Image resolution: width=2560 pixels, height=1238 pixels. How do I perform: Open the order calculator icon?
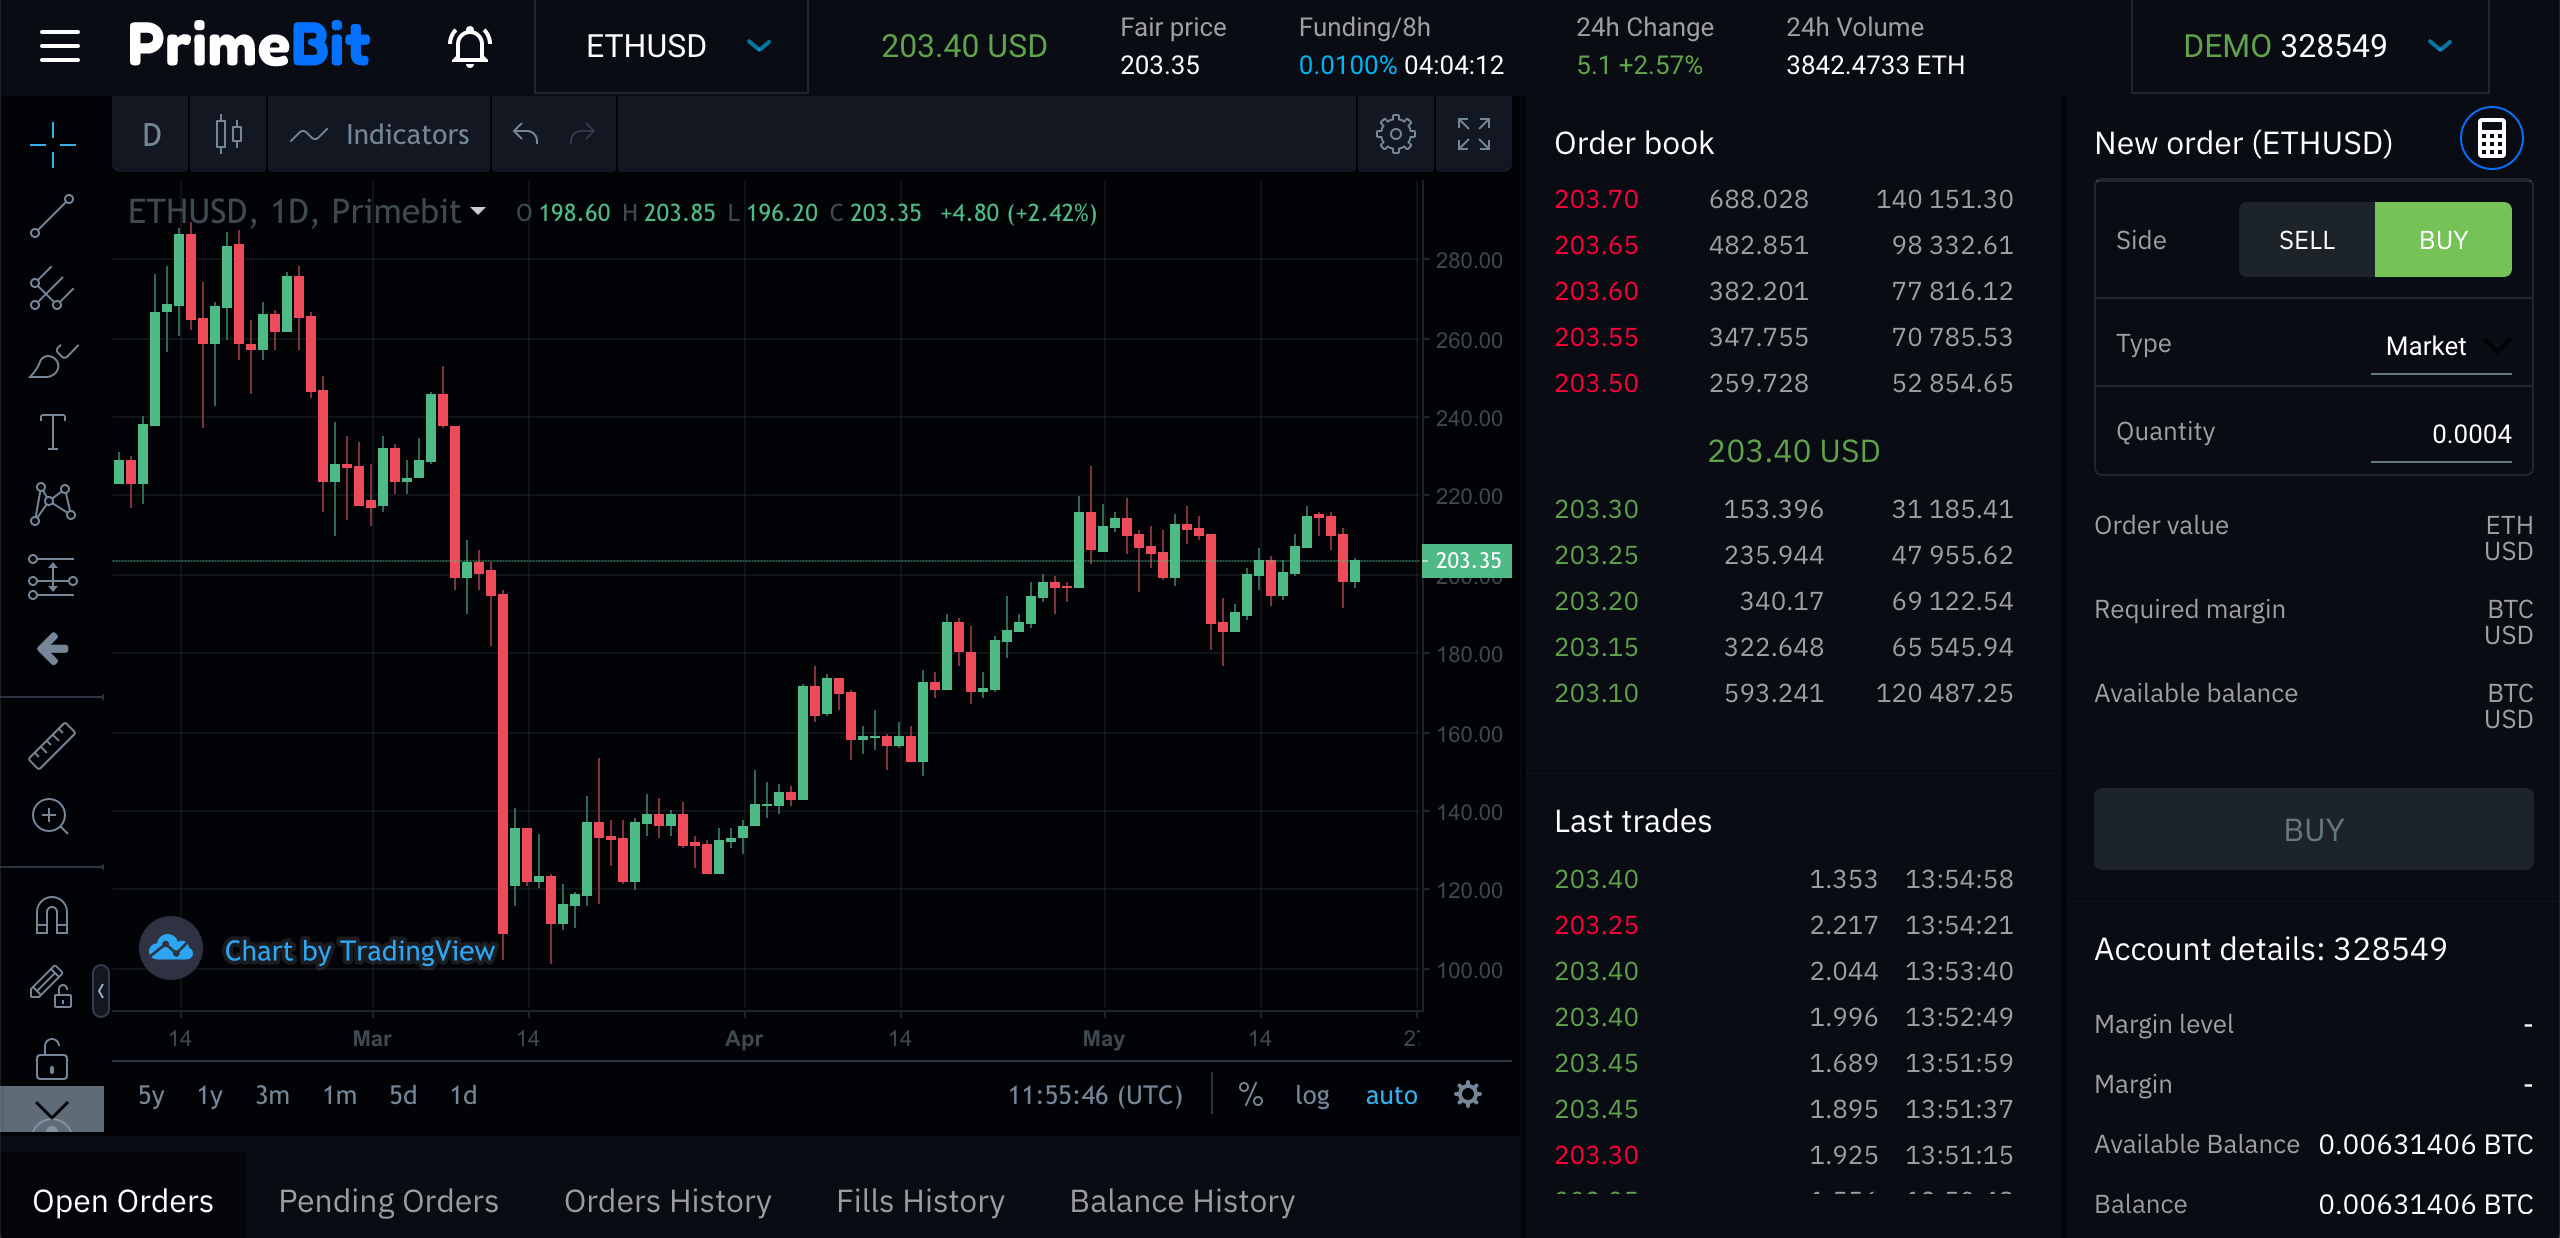click(x=2490, y=139)
